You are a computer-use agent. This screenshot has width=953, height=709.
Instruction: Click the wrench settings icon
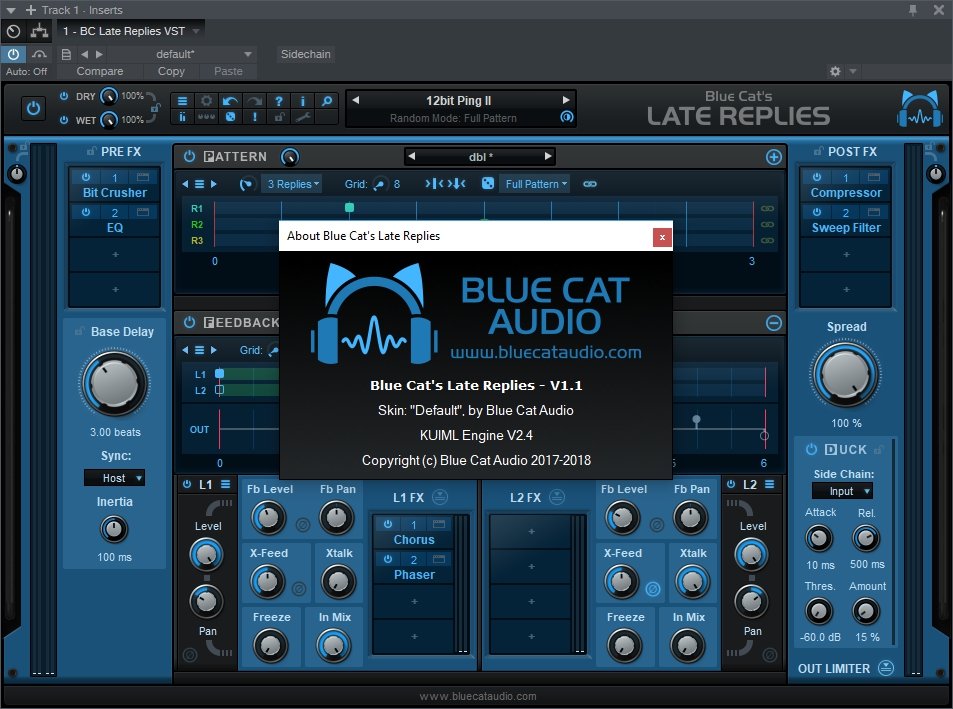click(x=304, y=118)
